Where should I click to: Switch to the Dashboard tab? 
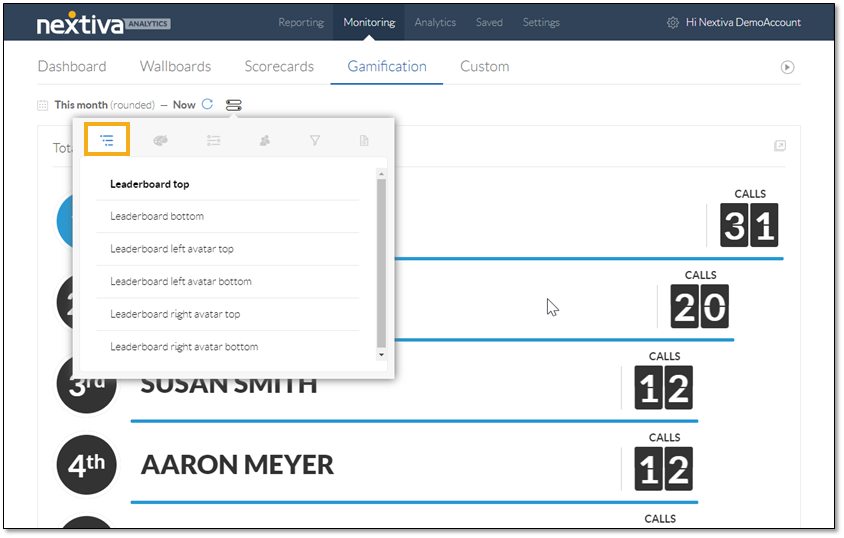pos(72,66)
